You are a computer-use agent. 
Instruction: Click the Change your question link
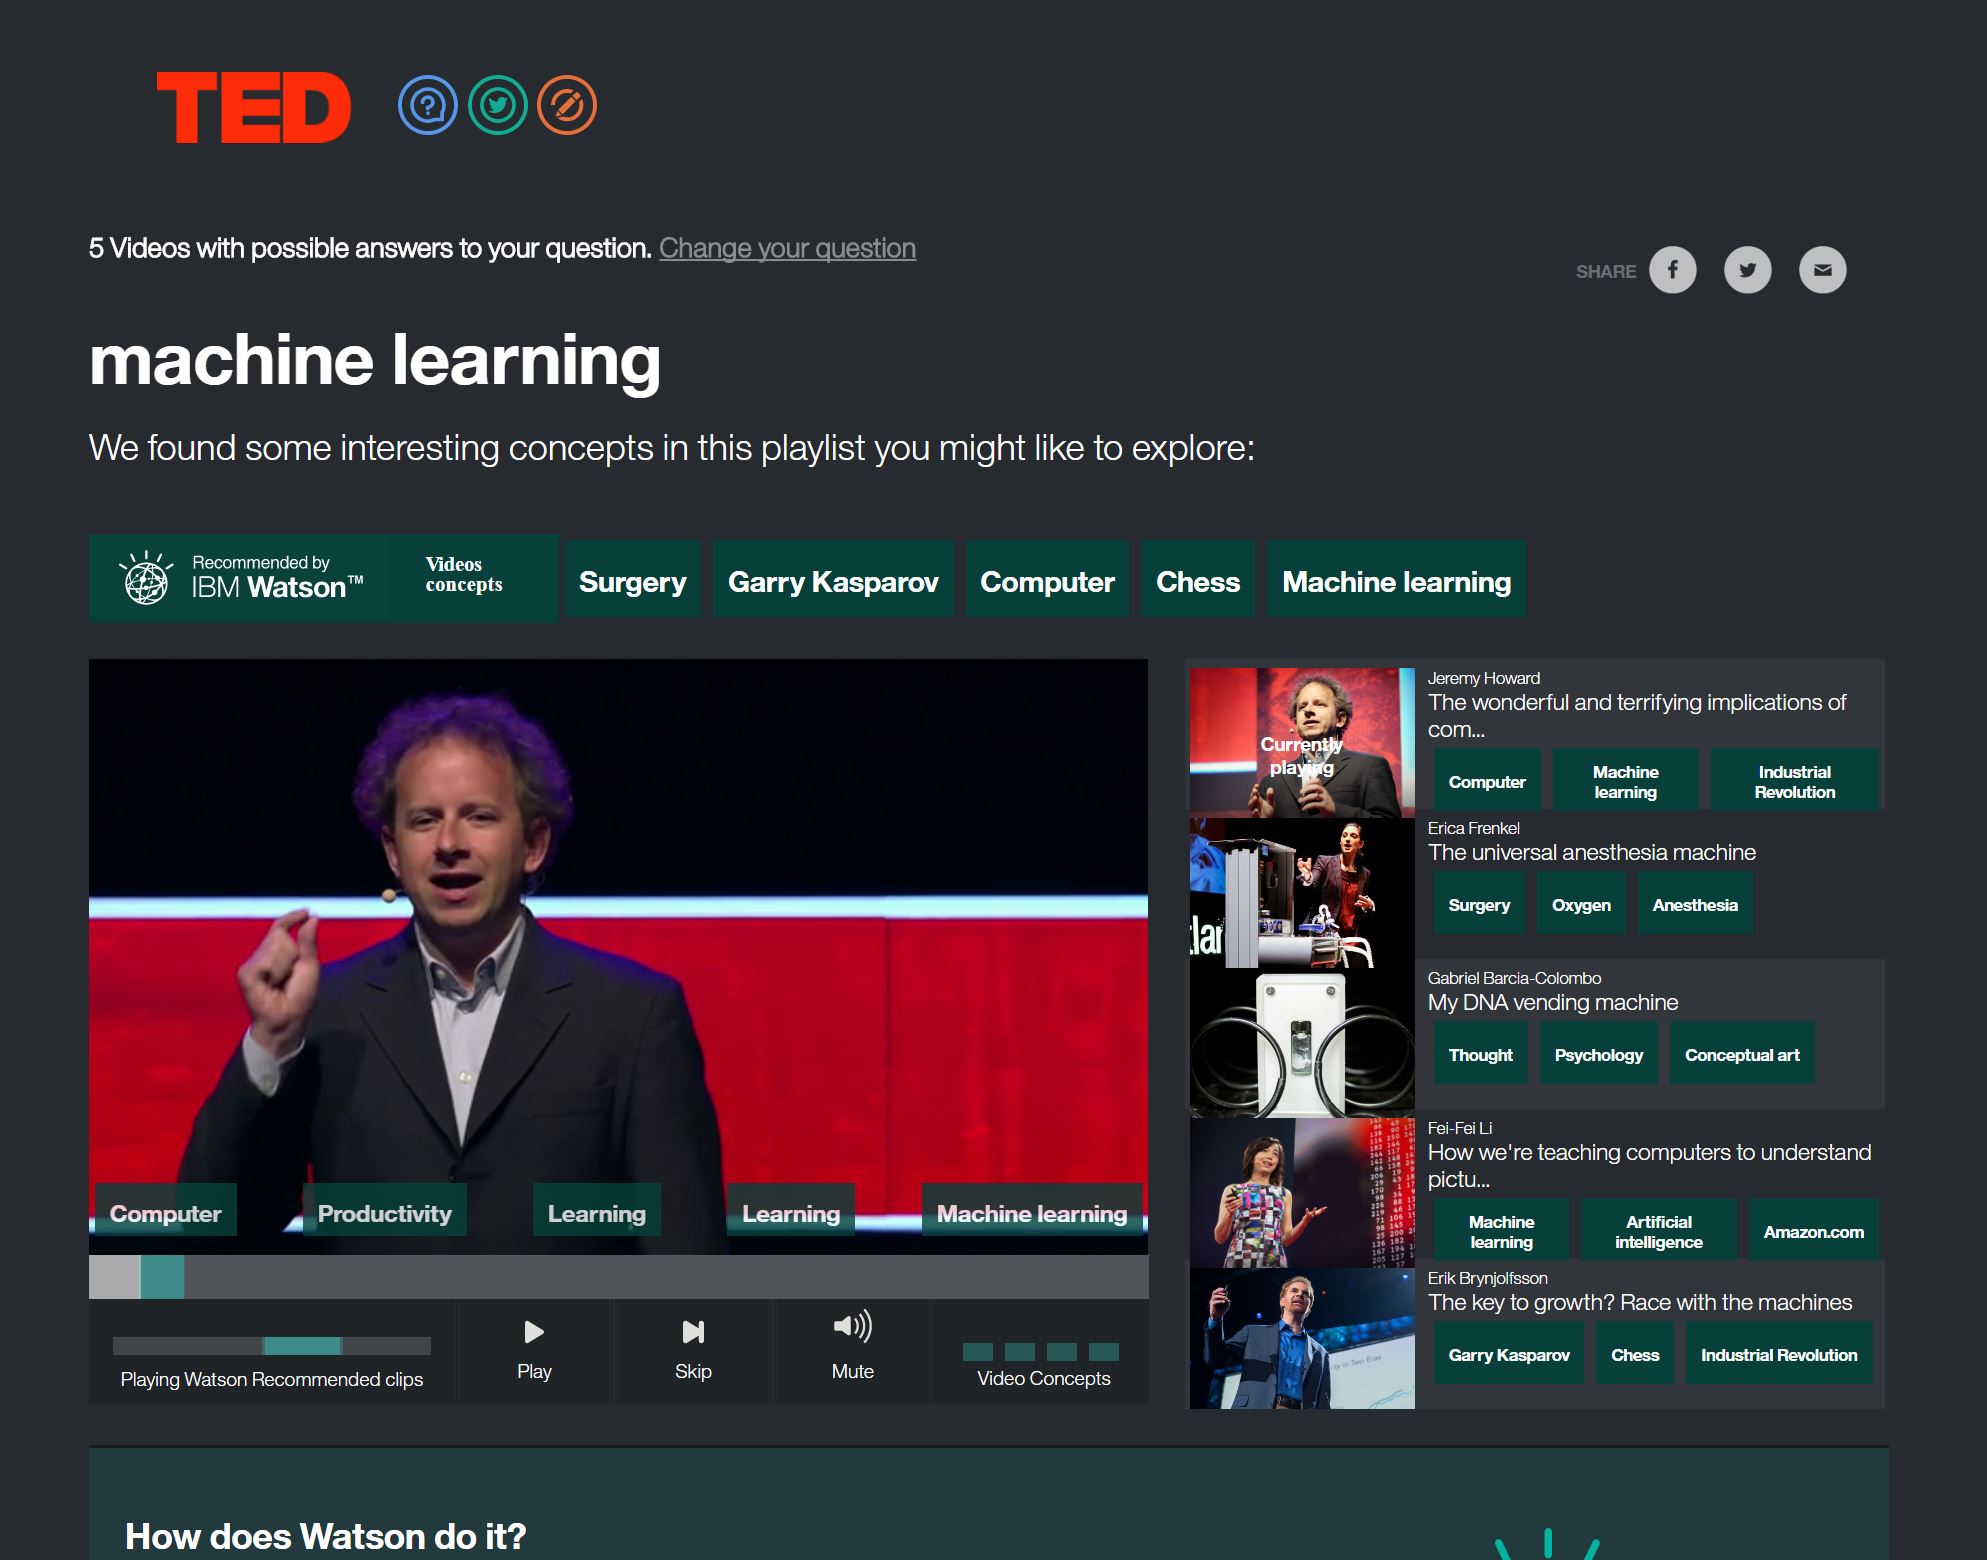point(787,247)
